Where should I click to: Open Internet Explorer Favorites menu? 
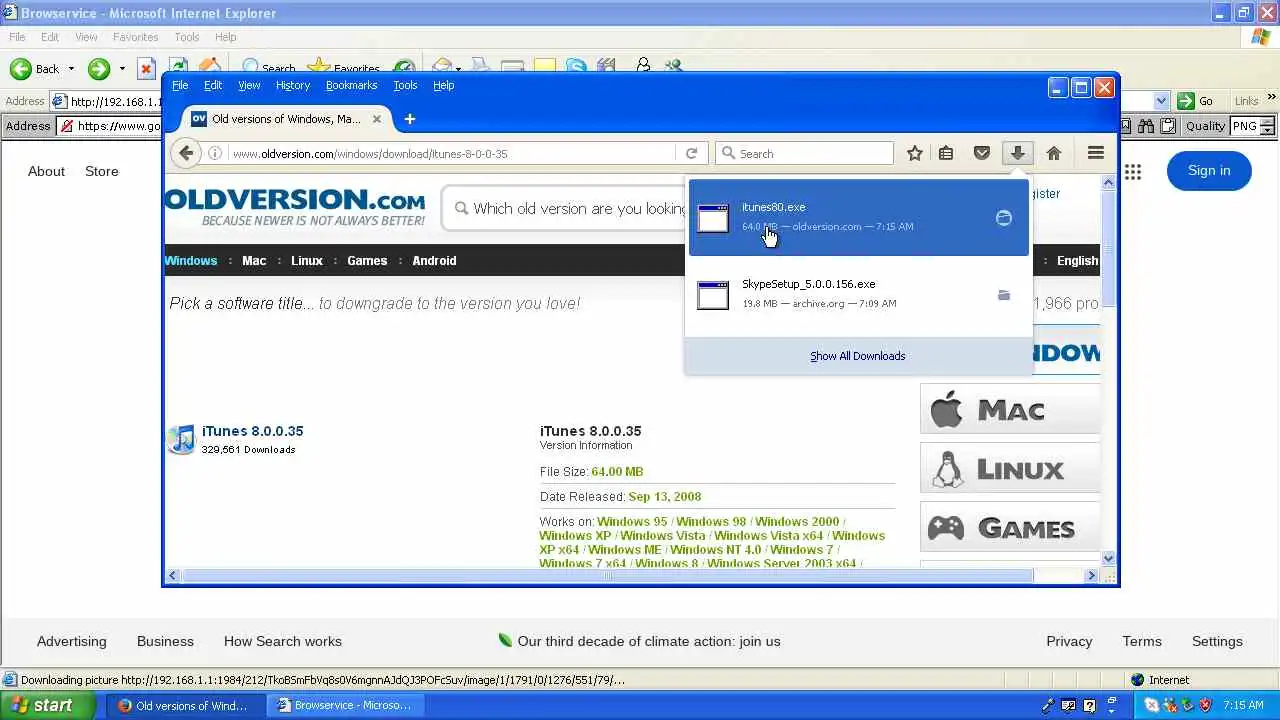coord(135,37)
